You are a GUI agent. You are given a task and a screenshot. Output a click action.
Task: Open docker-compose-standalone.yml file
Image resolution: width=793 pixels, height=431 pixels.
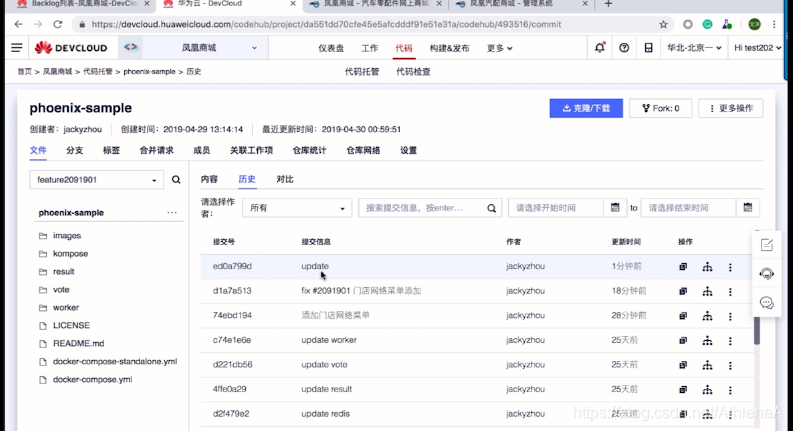(115, 361)
